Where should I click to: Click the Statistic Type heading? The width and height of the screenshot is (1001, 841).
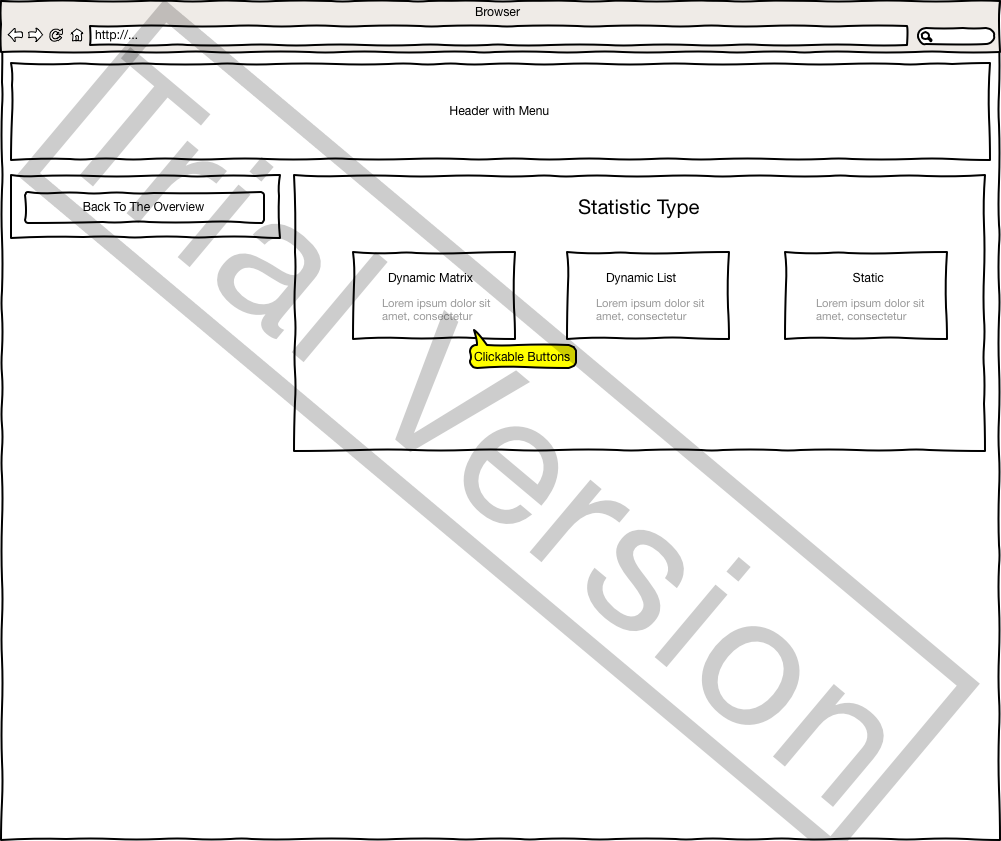[638, 208]
